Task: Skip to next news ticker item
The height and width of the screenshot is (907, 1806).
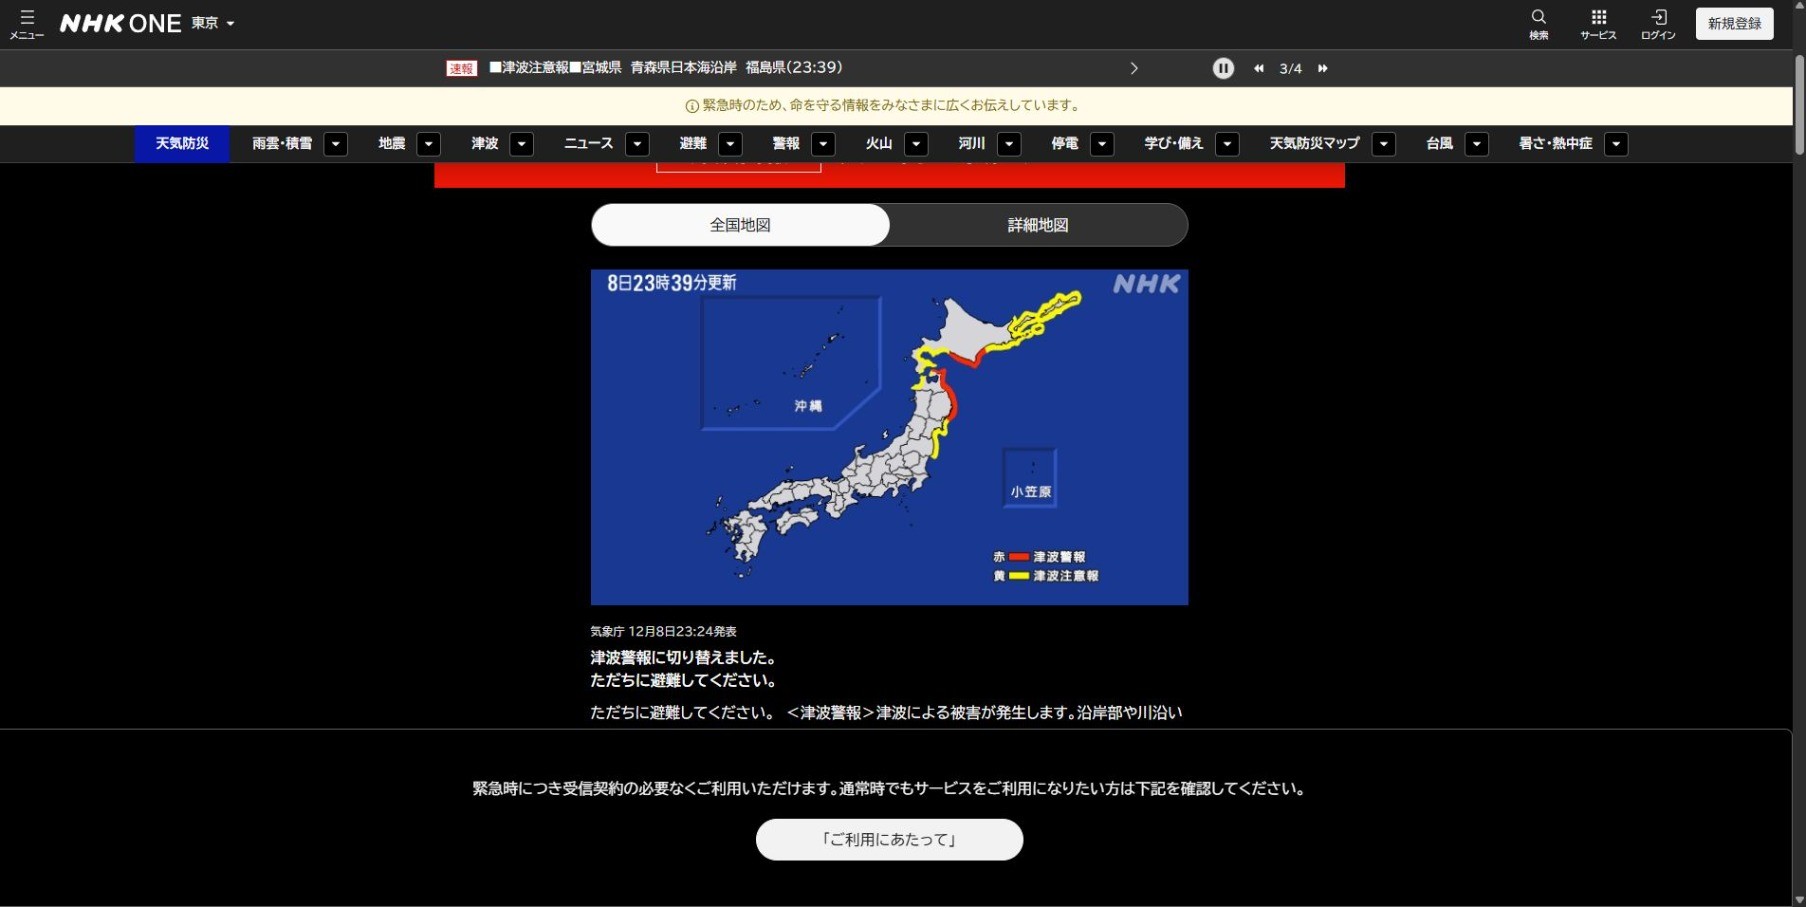Action: 1323,68
